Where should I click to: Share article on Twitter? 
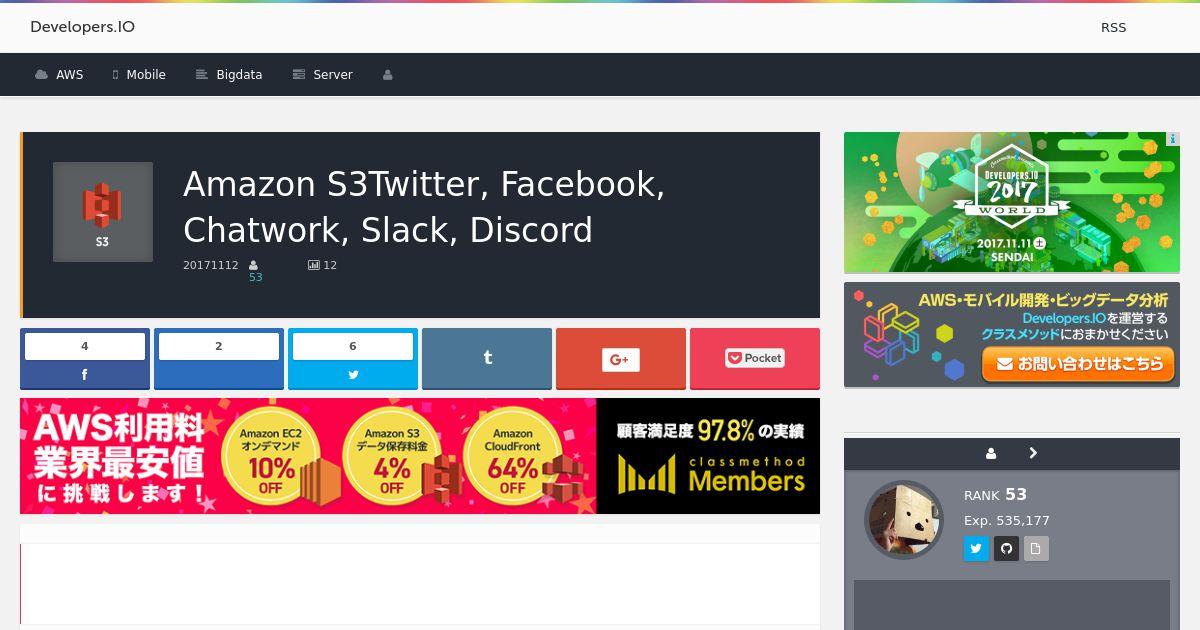pos(353,359)
